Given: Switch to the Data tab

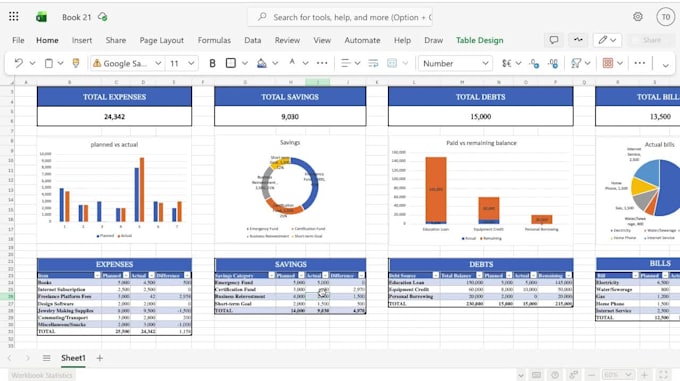Looking at the screenshot, I should tap(252, 40).
